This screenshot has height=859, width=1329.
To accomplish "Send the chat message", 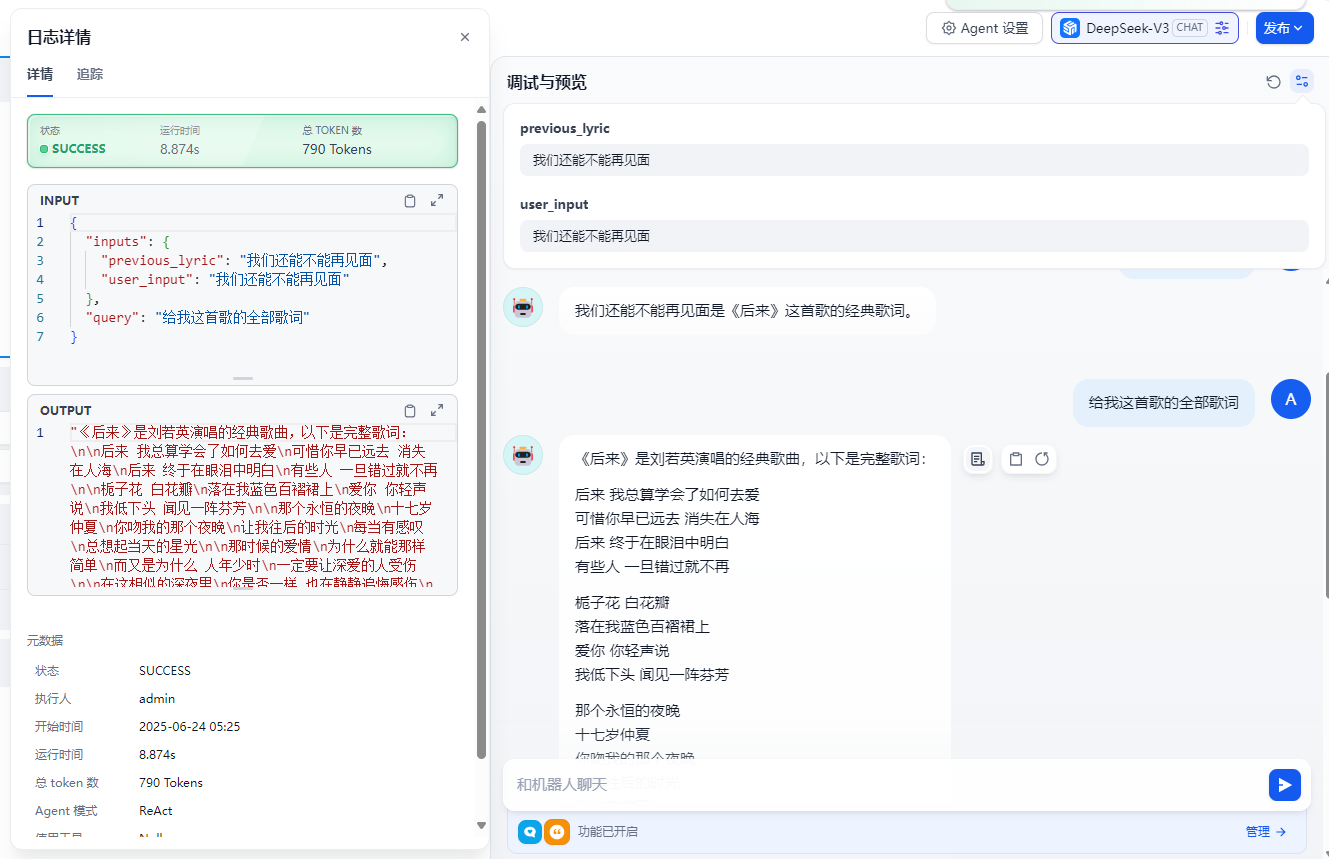I will (1284, 785).
